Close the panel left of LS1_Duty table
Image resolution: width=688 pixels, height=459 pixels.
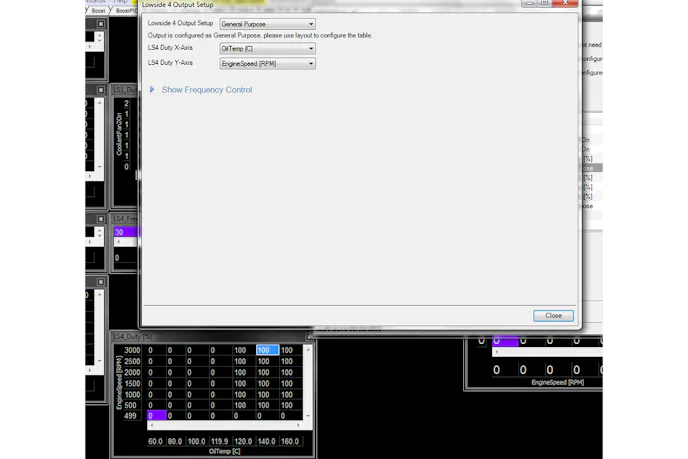[x=101, y=90]
